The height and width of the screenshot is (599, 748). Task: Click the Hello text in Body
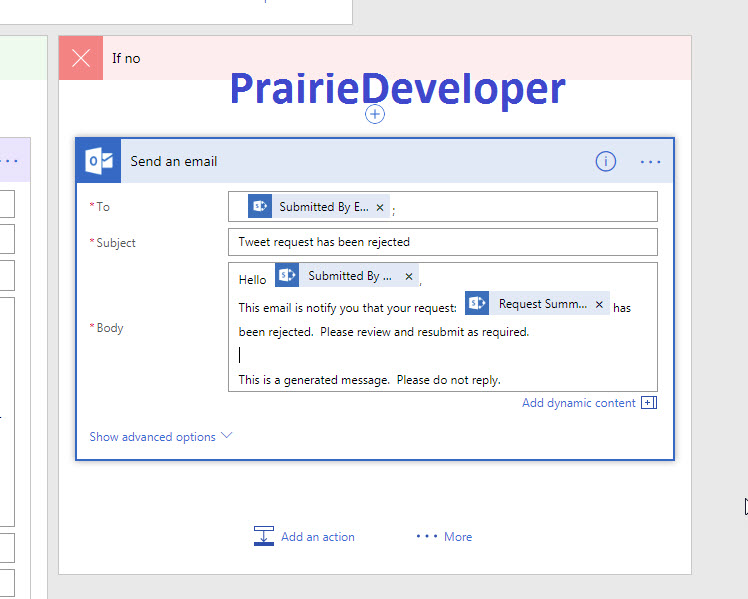[x=252, y=280]
